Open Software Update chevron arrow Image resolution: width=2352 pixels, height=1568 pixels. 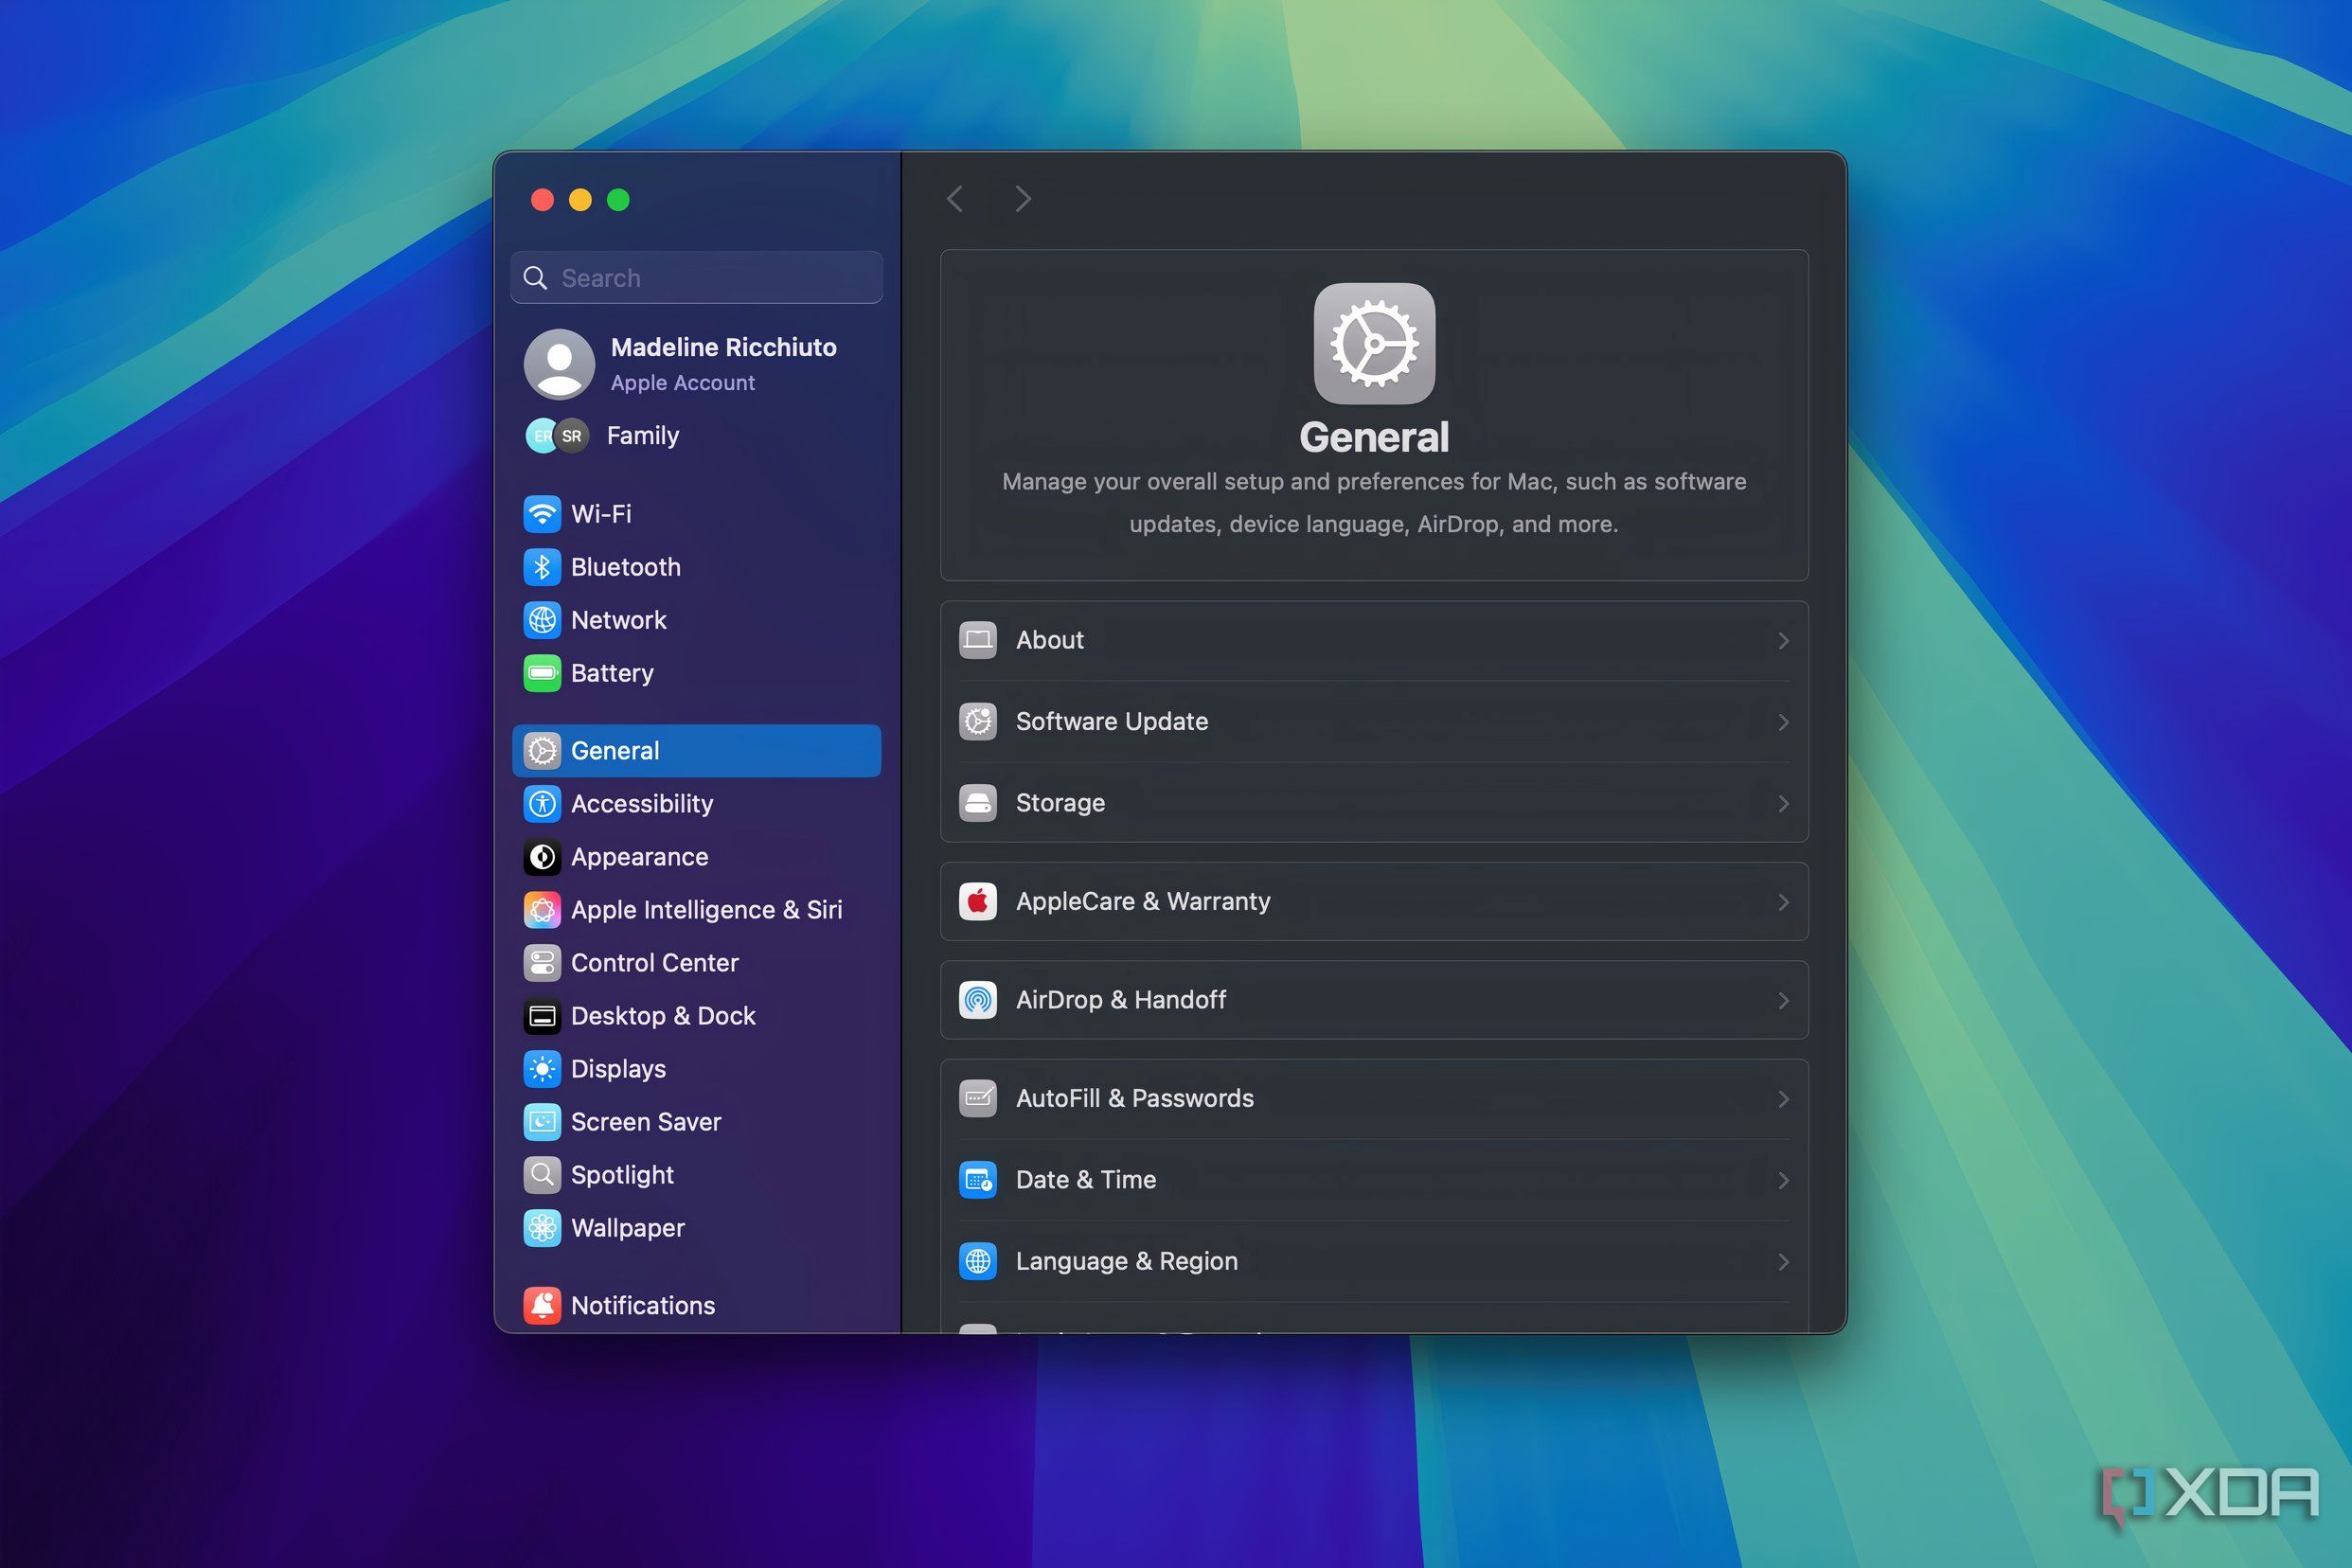coord(1783,722)
